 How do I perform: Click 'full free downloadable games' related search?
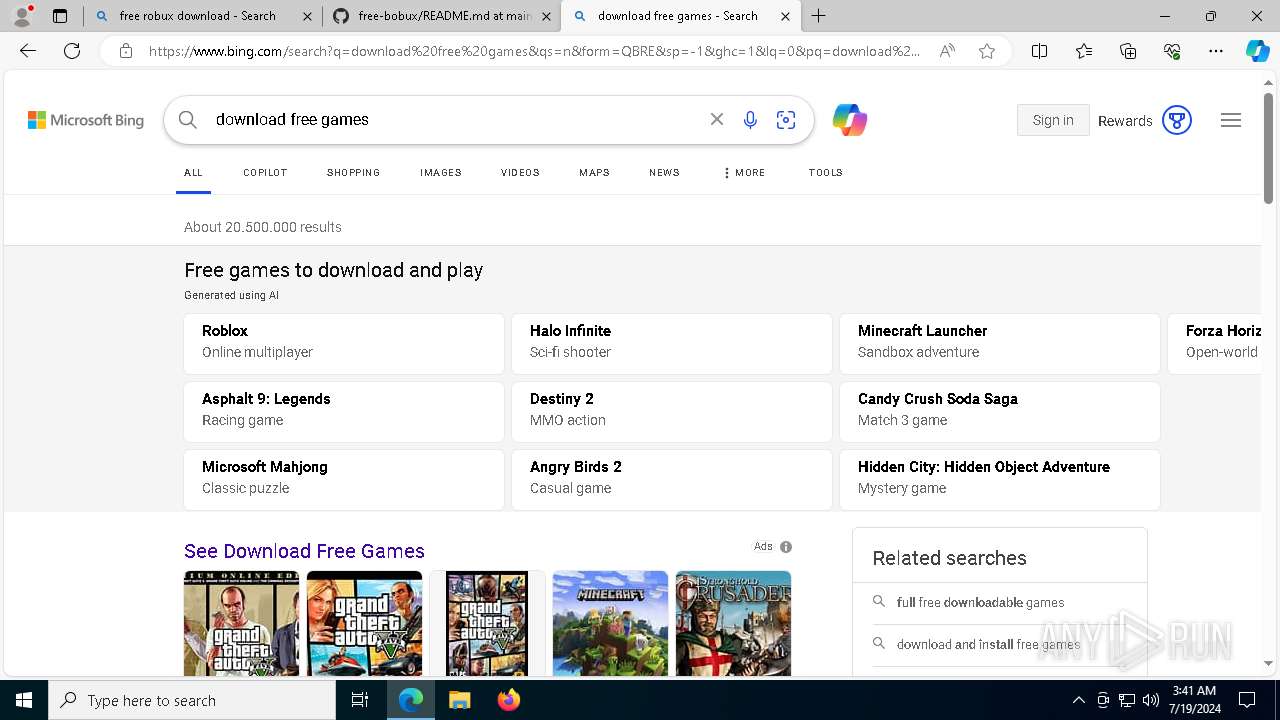(x=980, y=602)
